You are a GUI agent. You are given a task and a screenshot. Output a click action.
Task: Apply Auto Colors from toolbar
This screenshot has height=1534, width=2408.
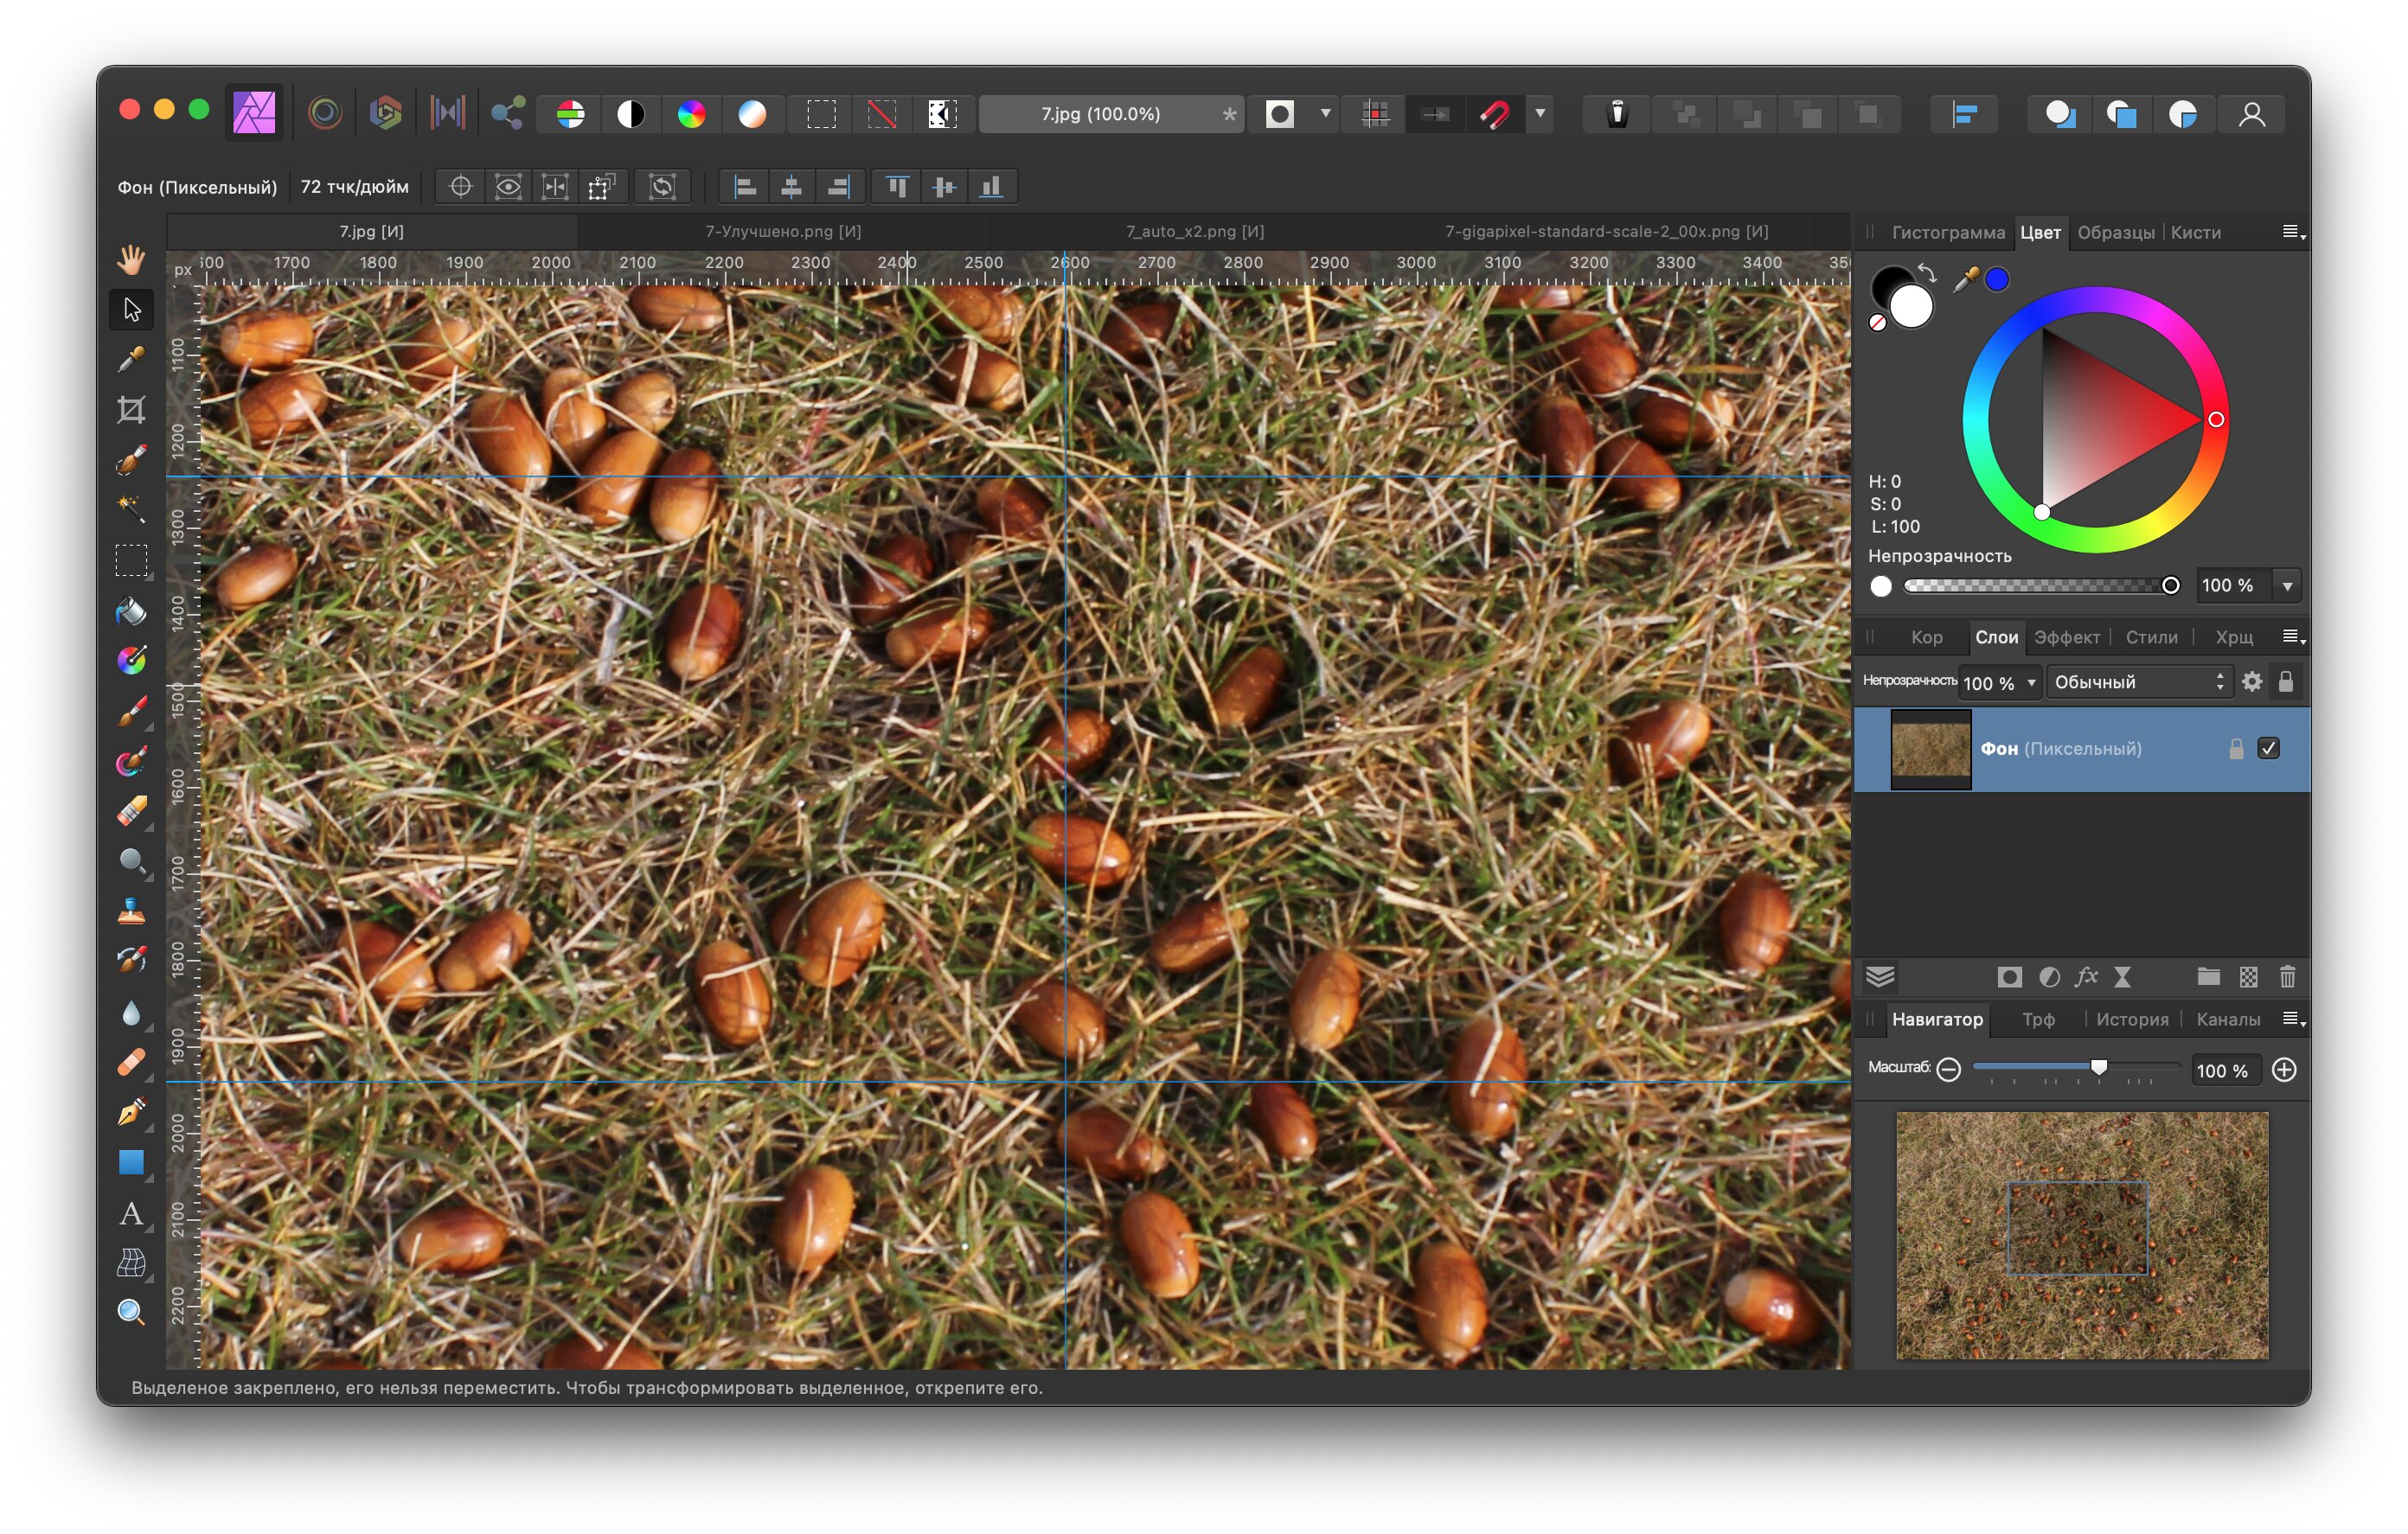point(691,114)
